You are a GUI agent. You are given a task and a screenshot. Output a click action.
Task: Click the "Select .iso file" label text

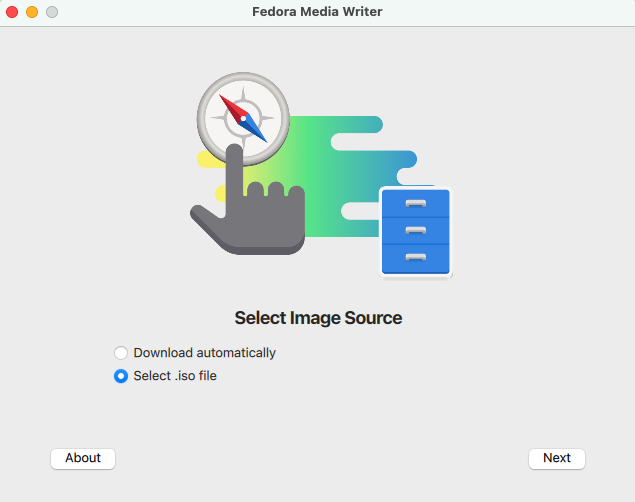tap(175, 377)
